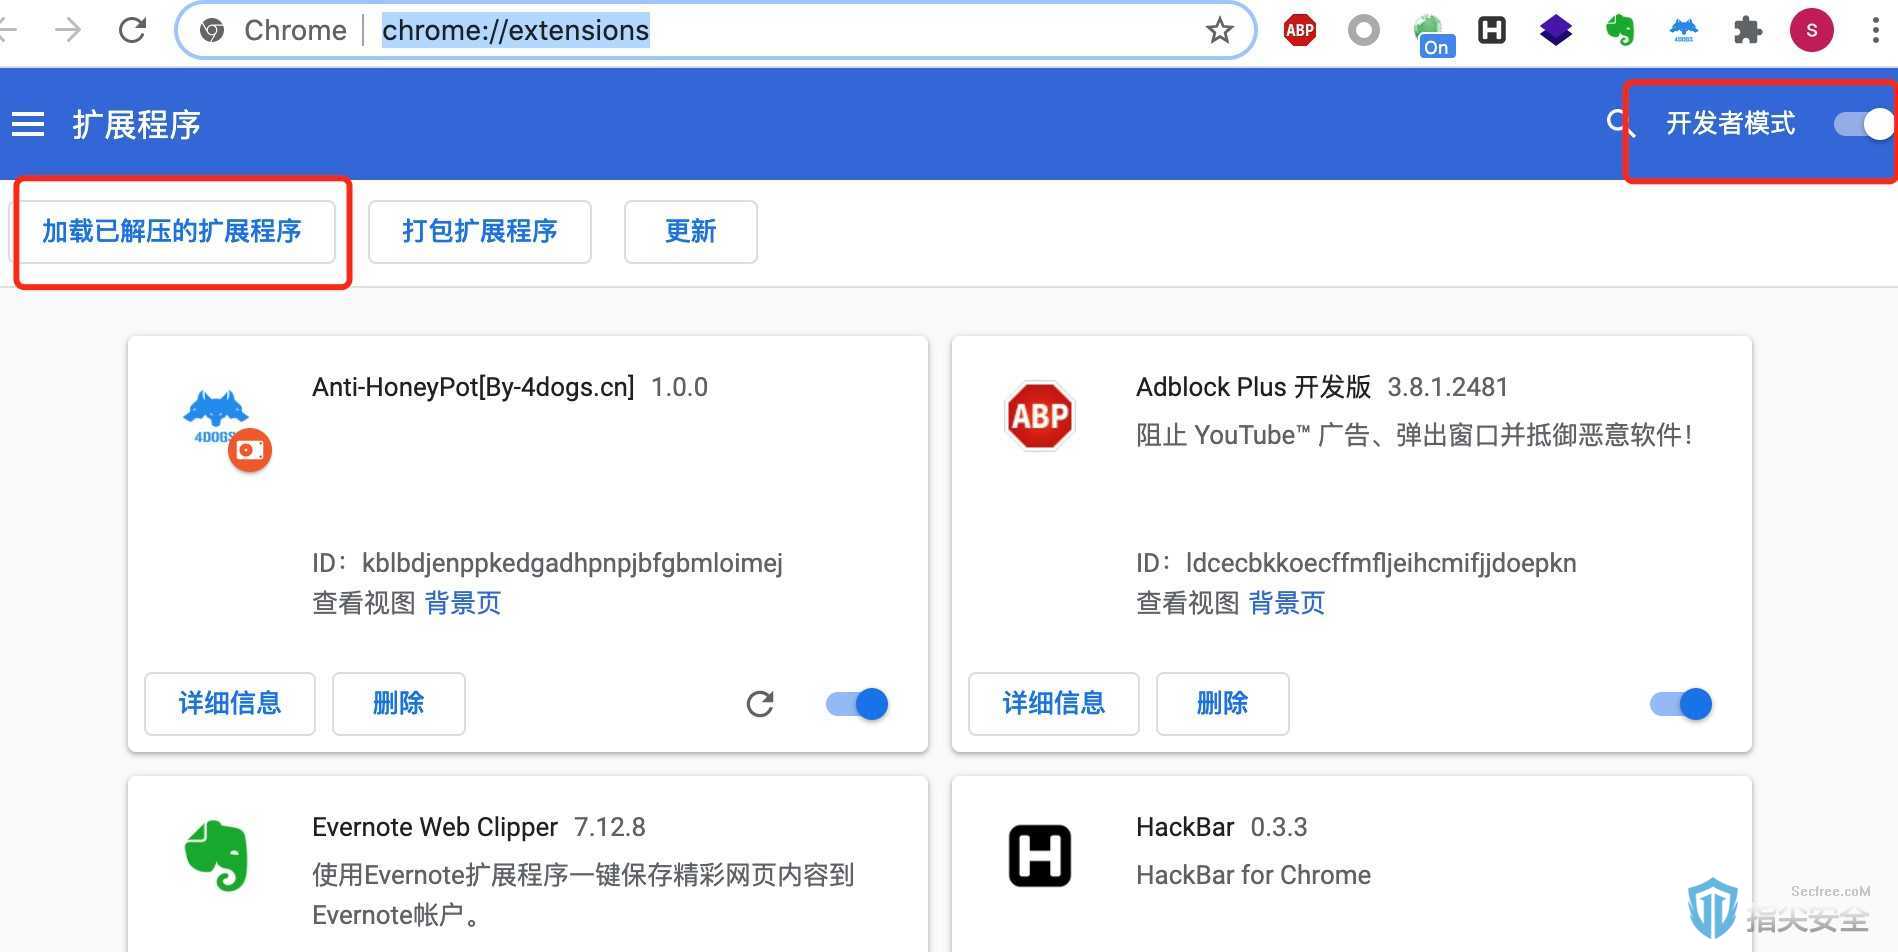Click the Adblock Plus ID text

point(1356,563)
